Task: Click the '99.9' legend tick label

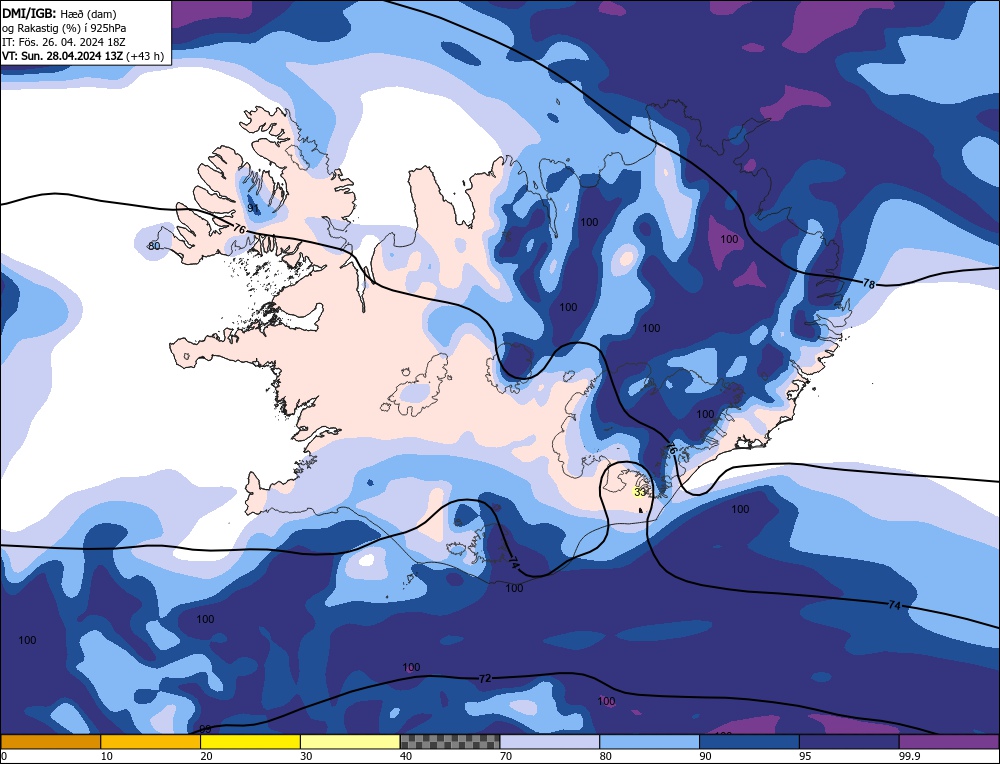Action: [x=911, y=756]
